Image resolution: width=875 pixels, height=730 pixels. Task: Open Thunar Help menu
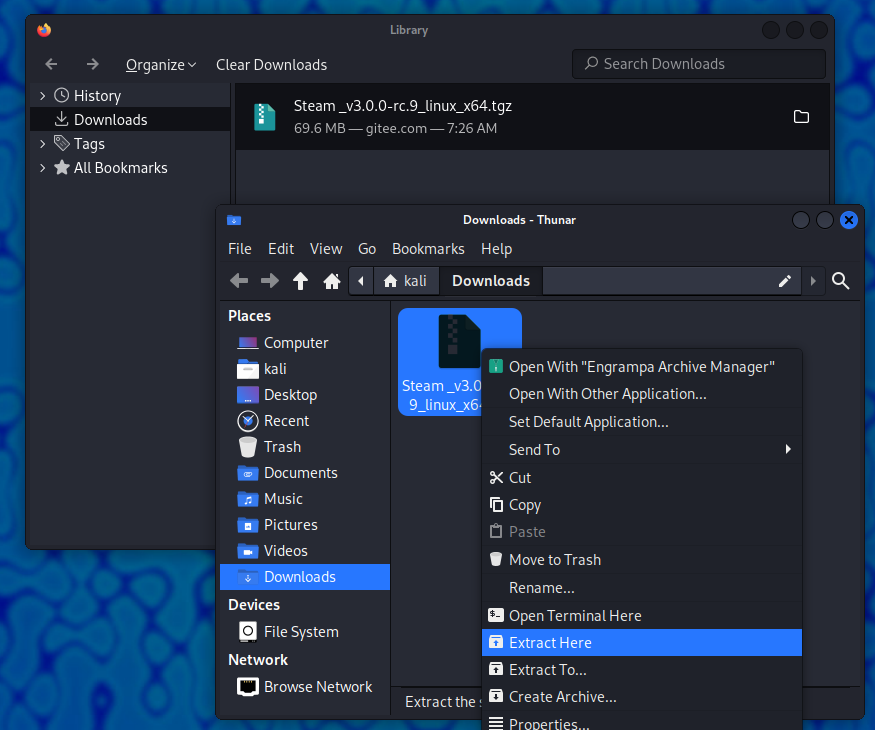point(497,249)
